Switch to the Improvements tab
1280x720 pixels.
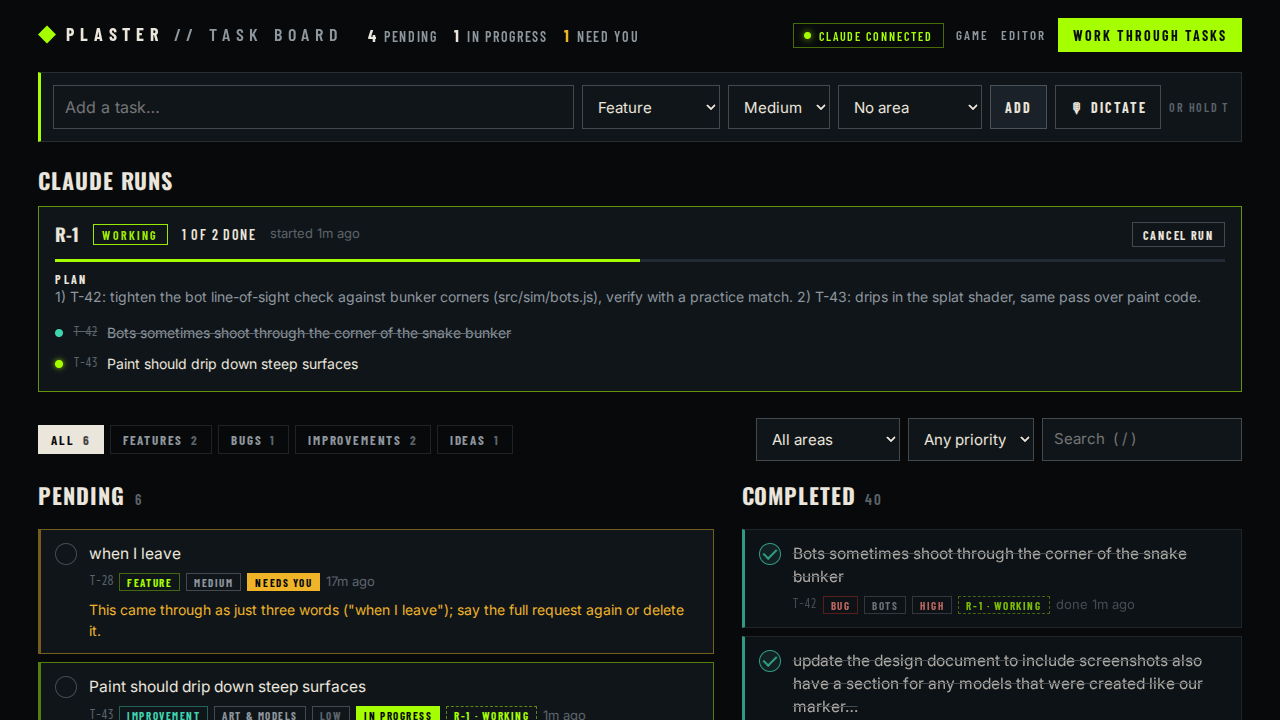[363, 440]
